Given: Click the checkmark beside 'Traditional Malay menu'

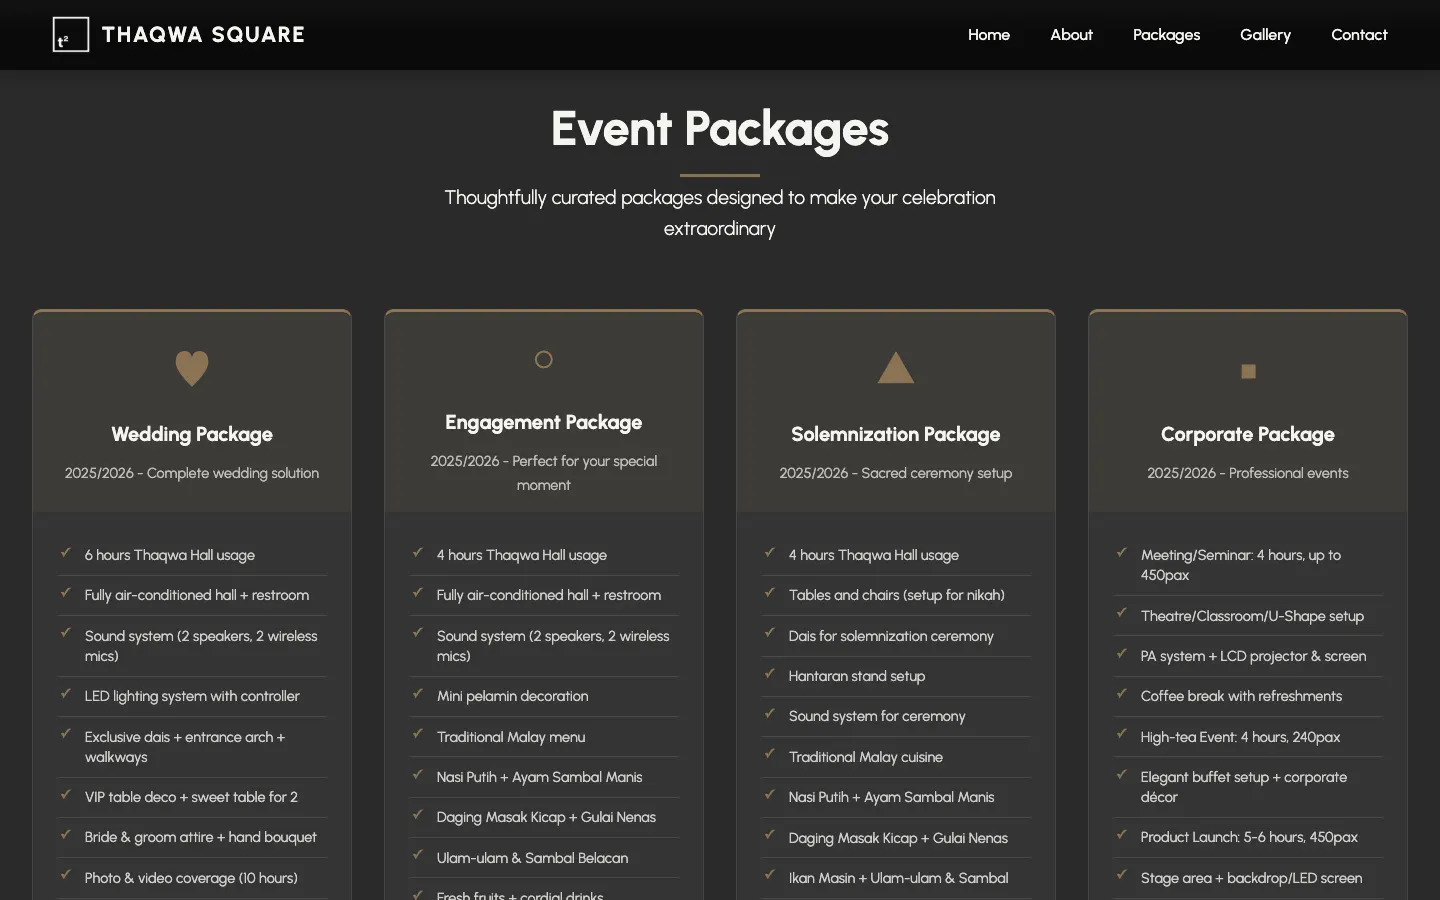Looking at the screenshot, I should [417, 734].
